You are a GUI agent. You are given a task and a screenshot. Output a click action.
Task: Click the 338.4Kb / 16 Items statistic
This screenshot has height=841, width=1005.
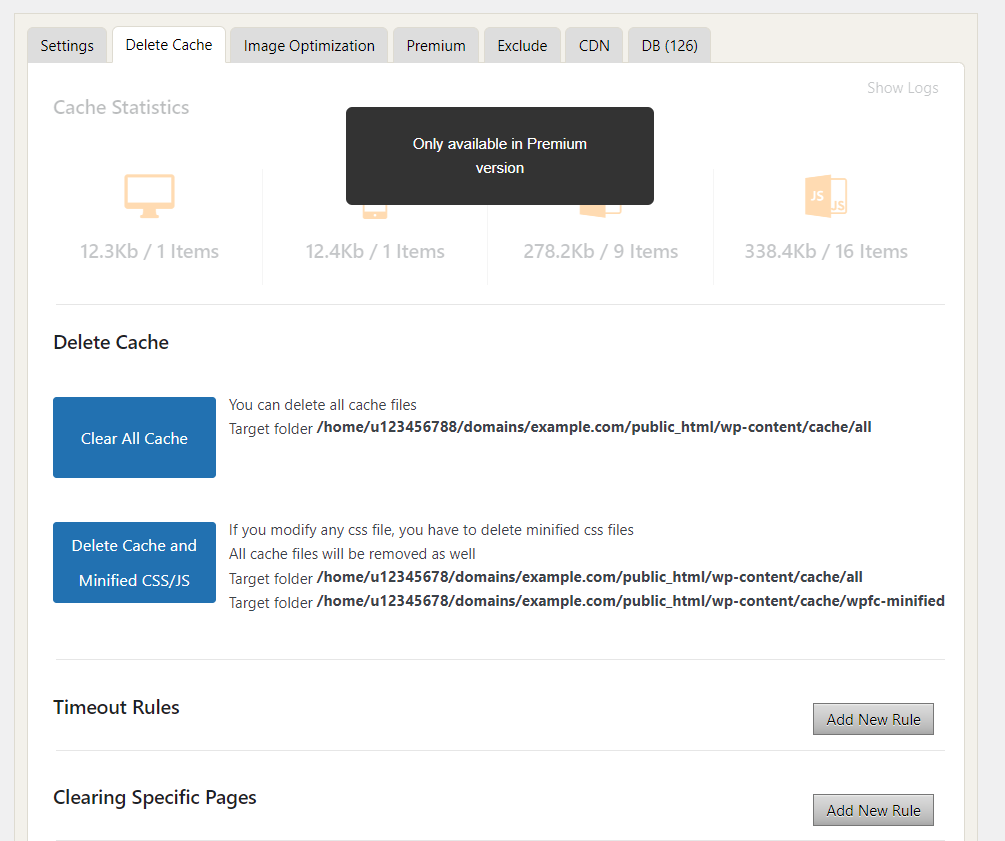[x=826, y=252]
